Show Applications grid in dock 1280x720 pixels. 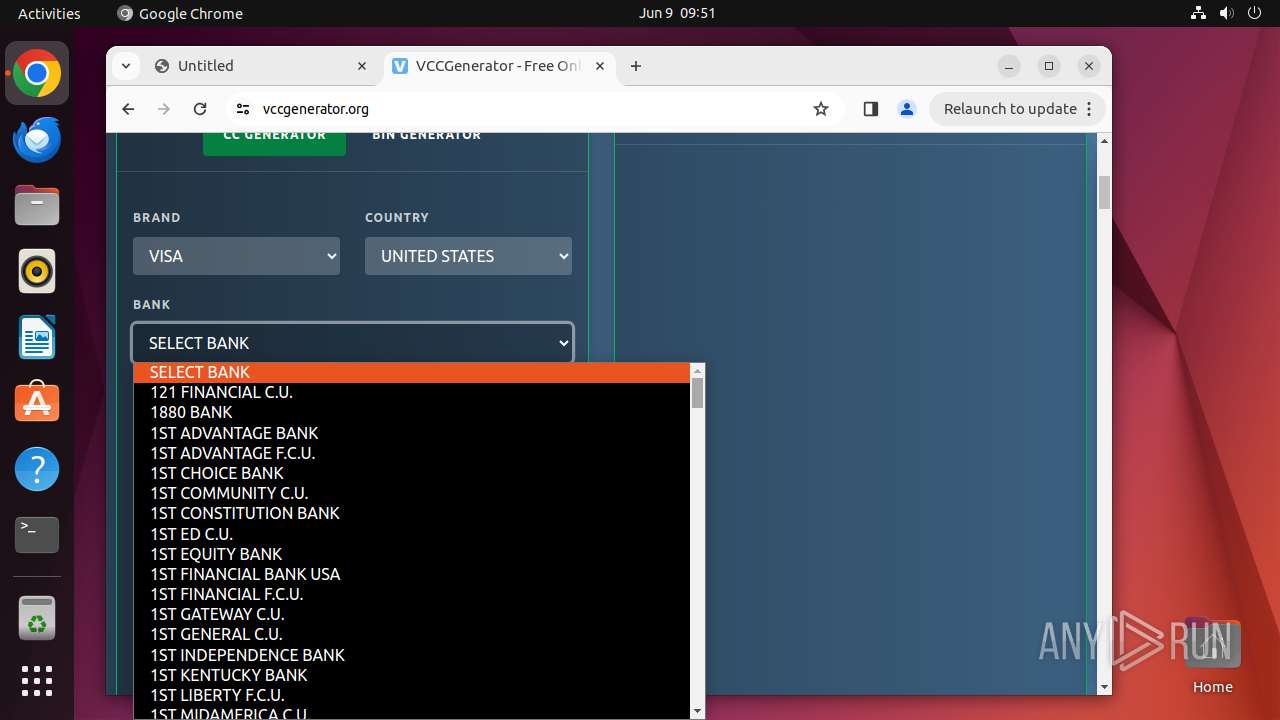click(x=37, y=681)
